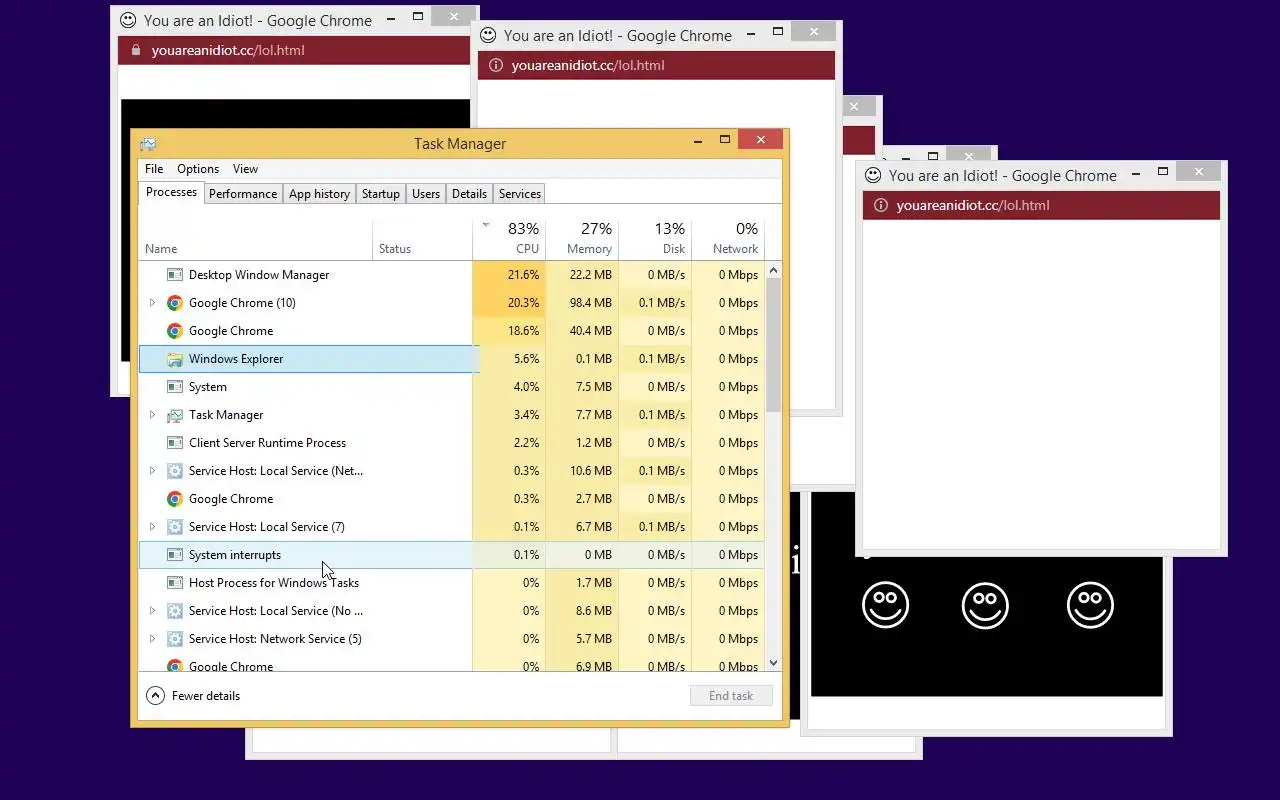Screen dimensions: 1280x800
Task: Switch to the Details tab
Action: [469, 194]
